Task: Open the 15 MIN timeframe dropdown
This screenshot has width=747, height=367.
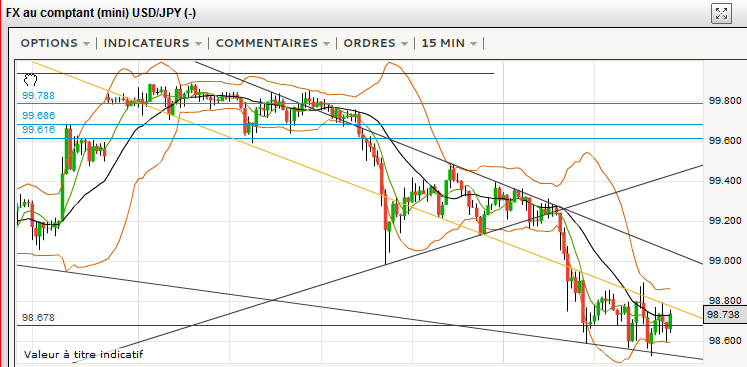Action: [x=449, y=43]
